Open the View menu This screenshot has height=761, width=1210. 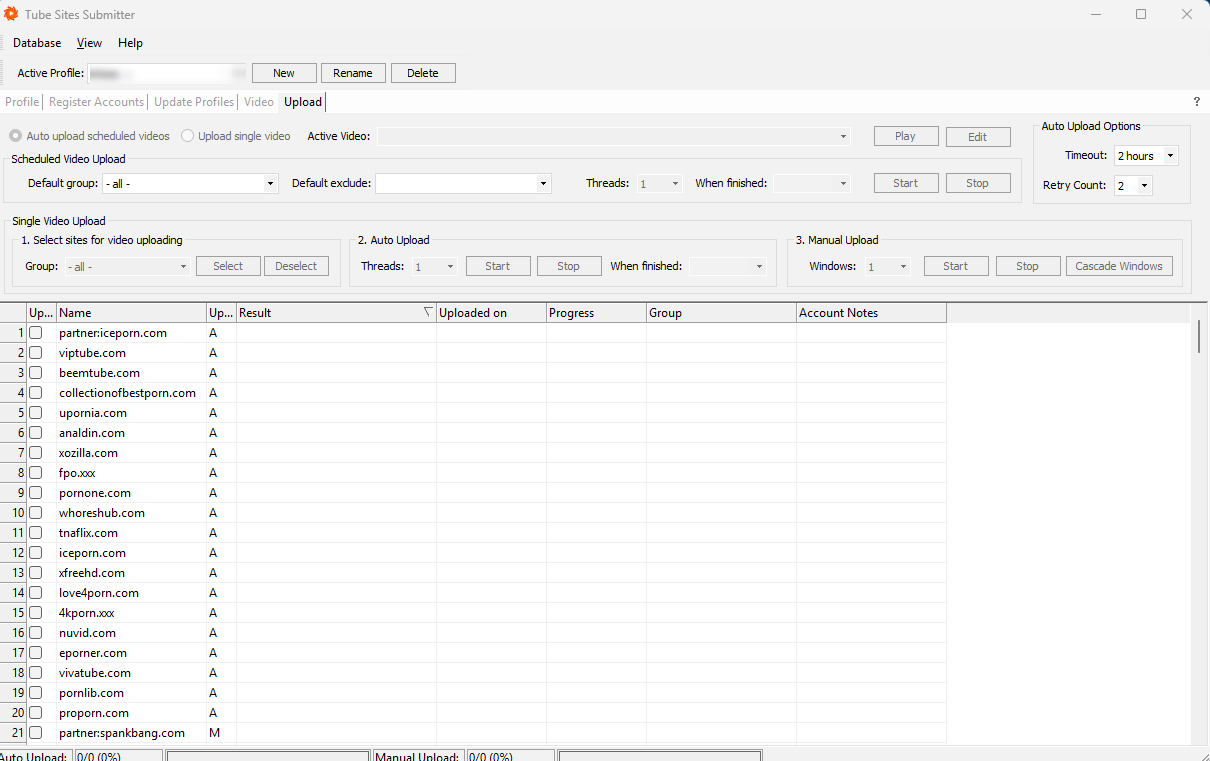(90, 43)
